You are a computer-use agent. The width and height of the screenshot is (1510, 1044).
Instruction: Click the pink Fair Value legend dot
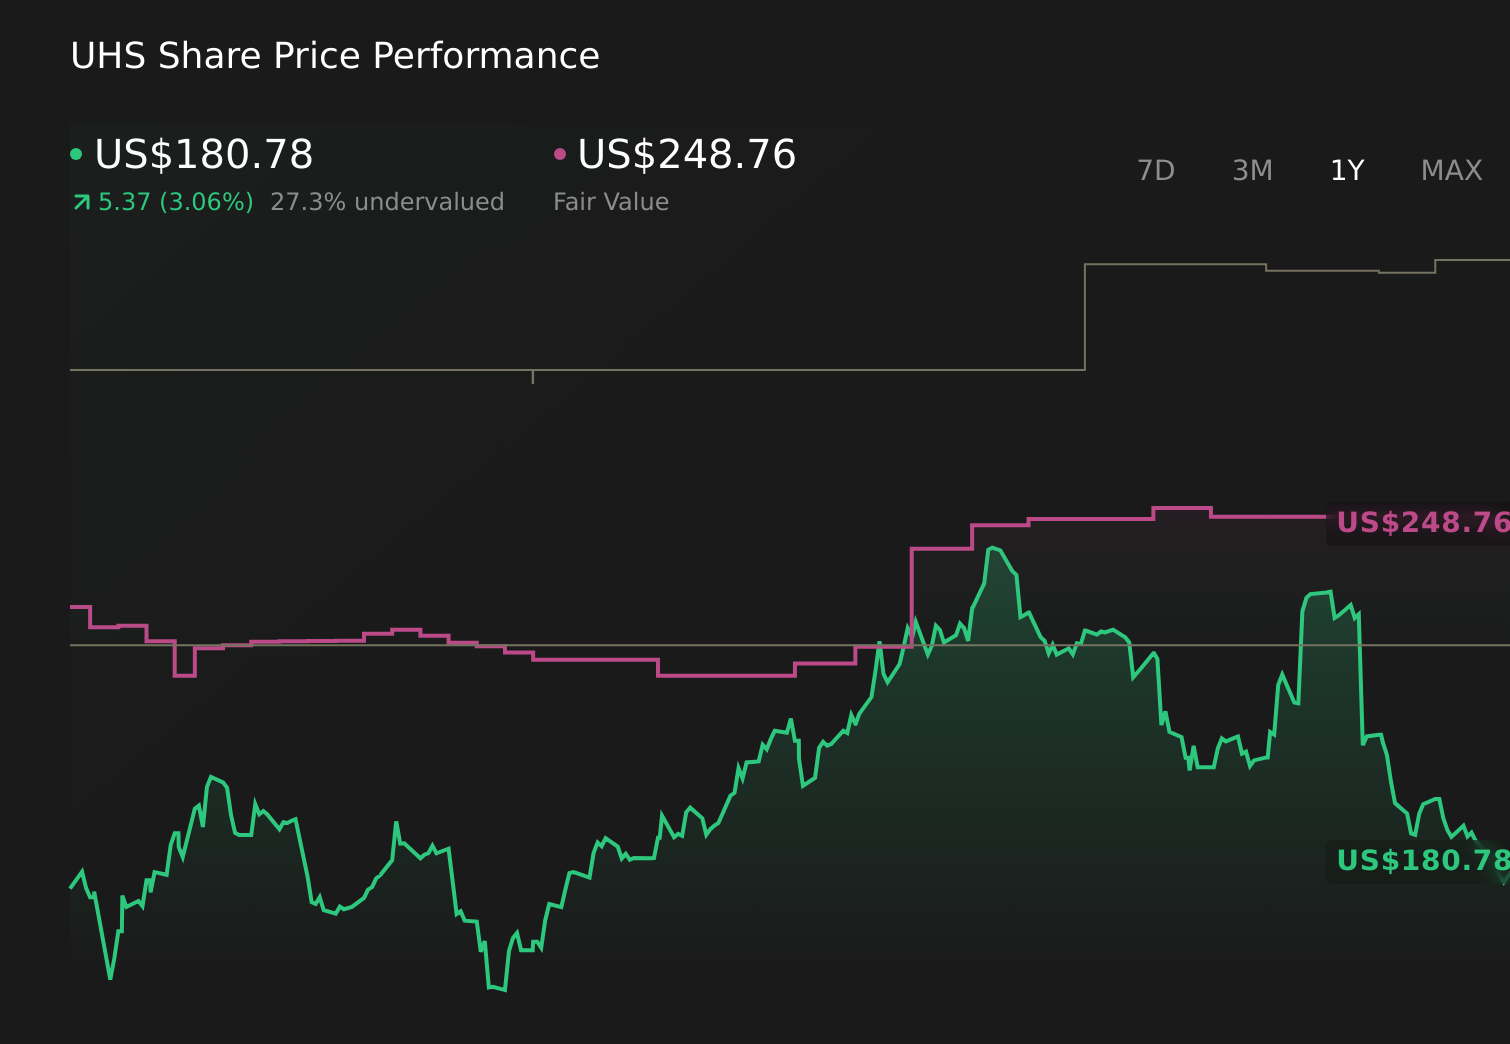tap(560, 152)
